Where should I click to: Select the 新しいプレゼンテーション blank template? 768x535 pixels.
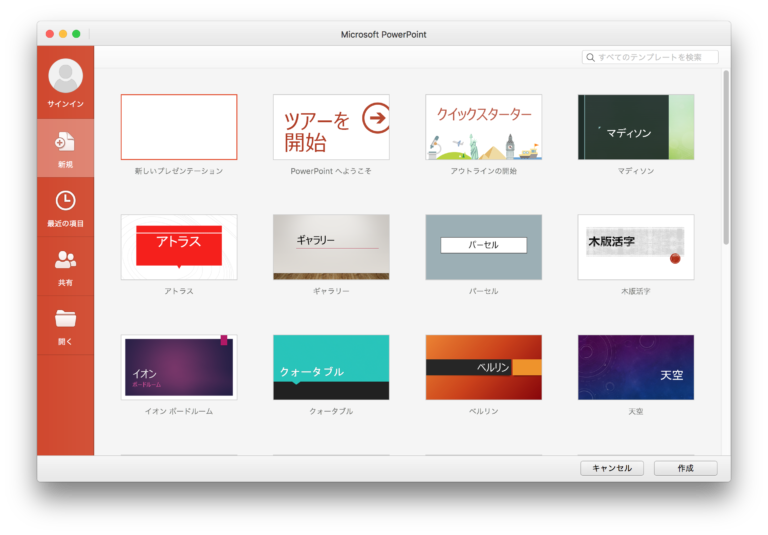(179, 127)
